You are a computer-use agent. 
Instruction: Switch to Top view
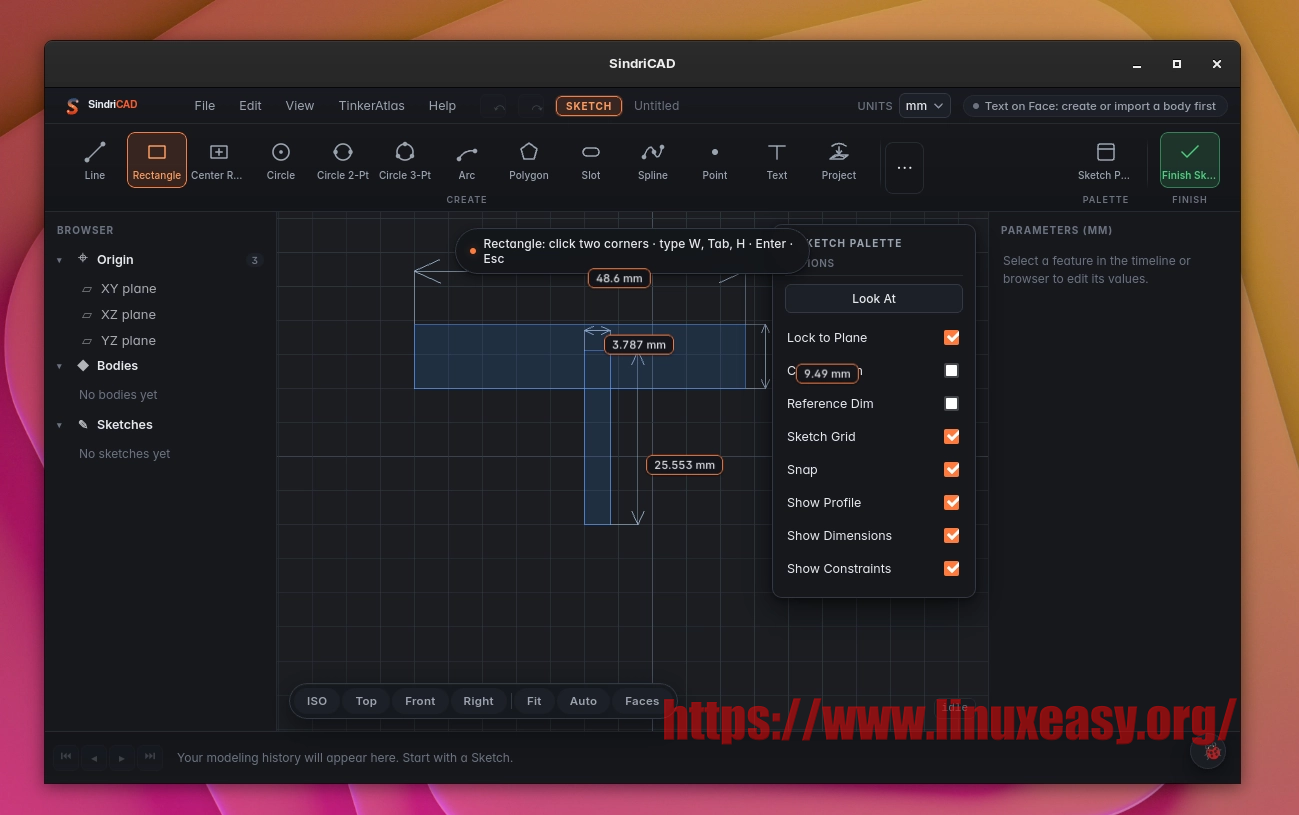coord(366,701)
